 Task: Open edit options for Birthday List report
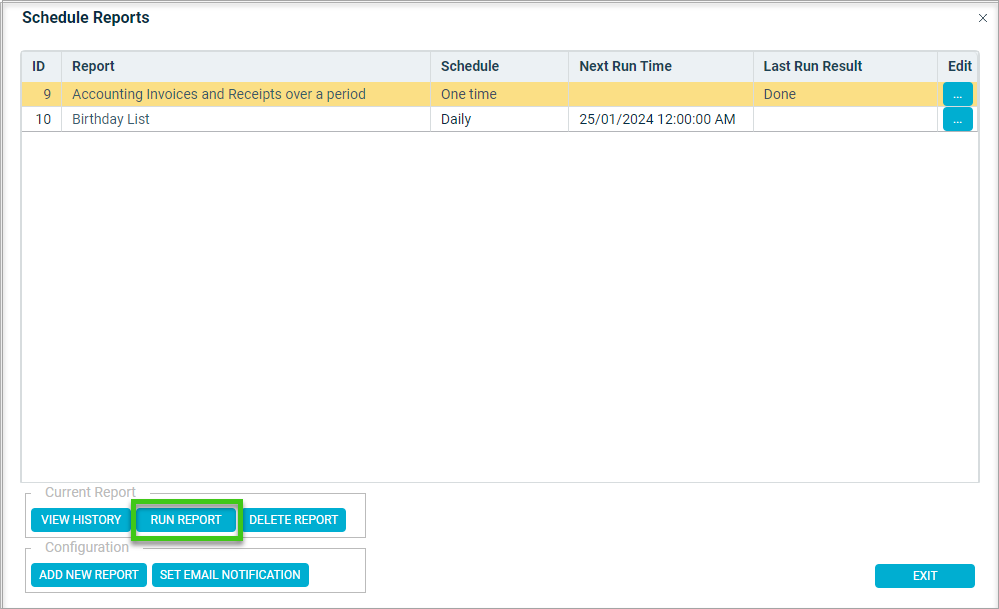958,119
